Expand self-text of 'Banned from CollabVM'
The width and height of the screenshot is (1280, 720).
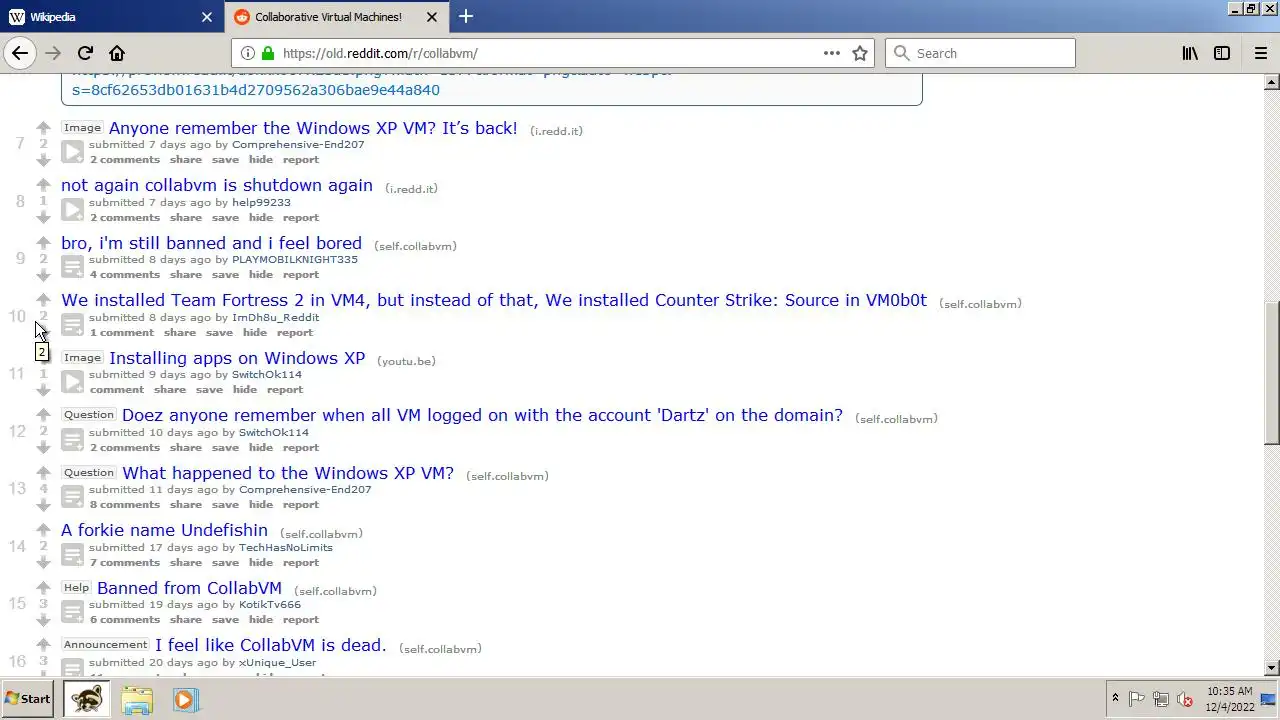[72, 612]
